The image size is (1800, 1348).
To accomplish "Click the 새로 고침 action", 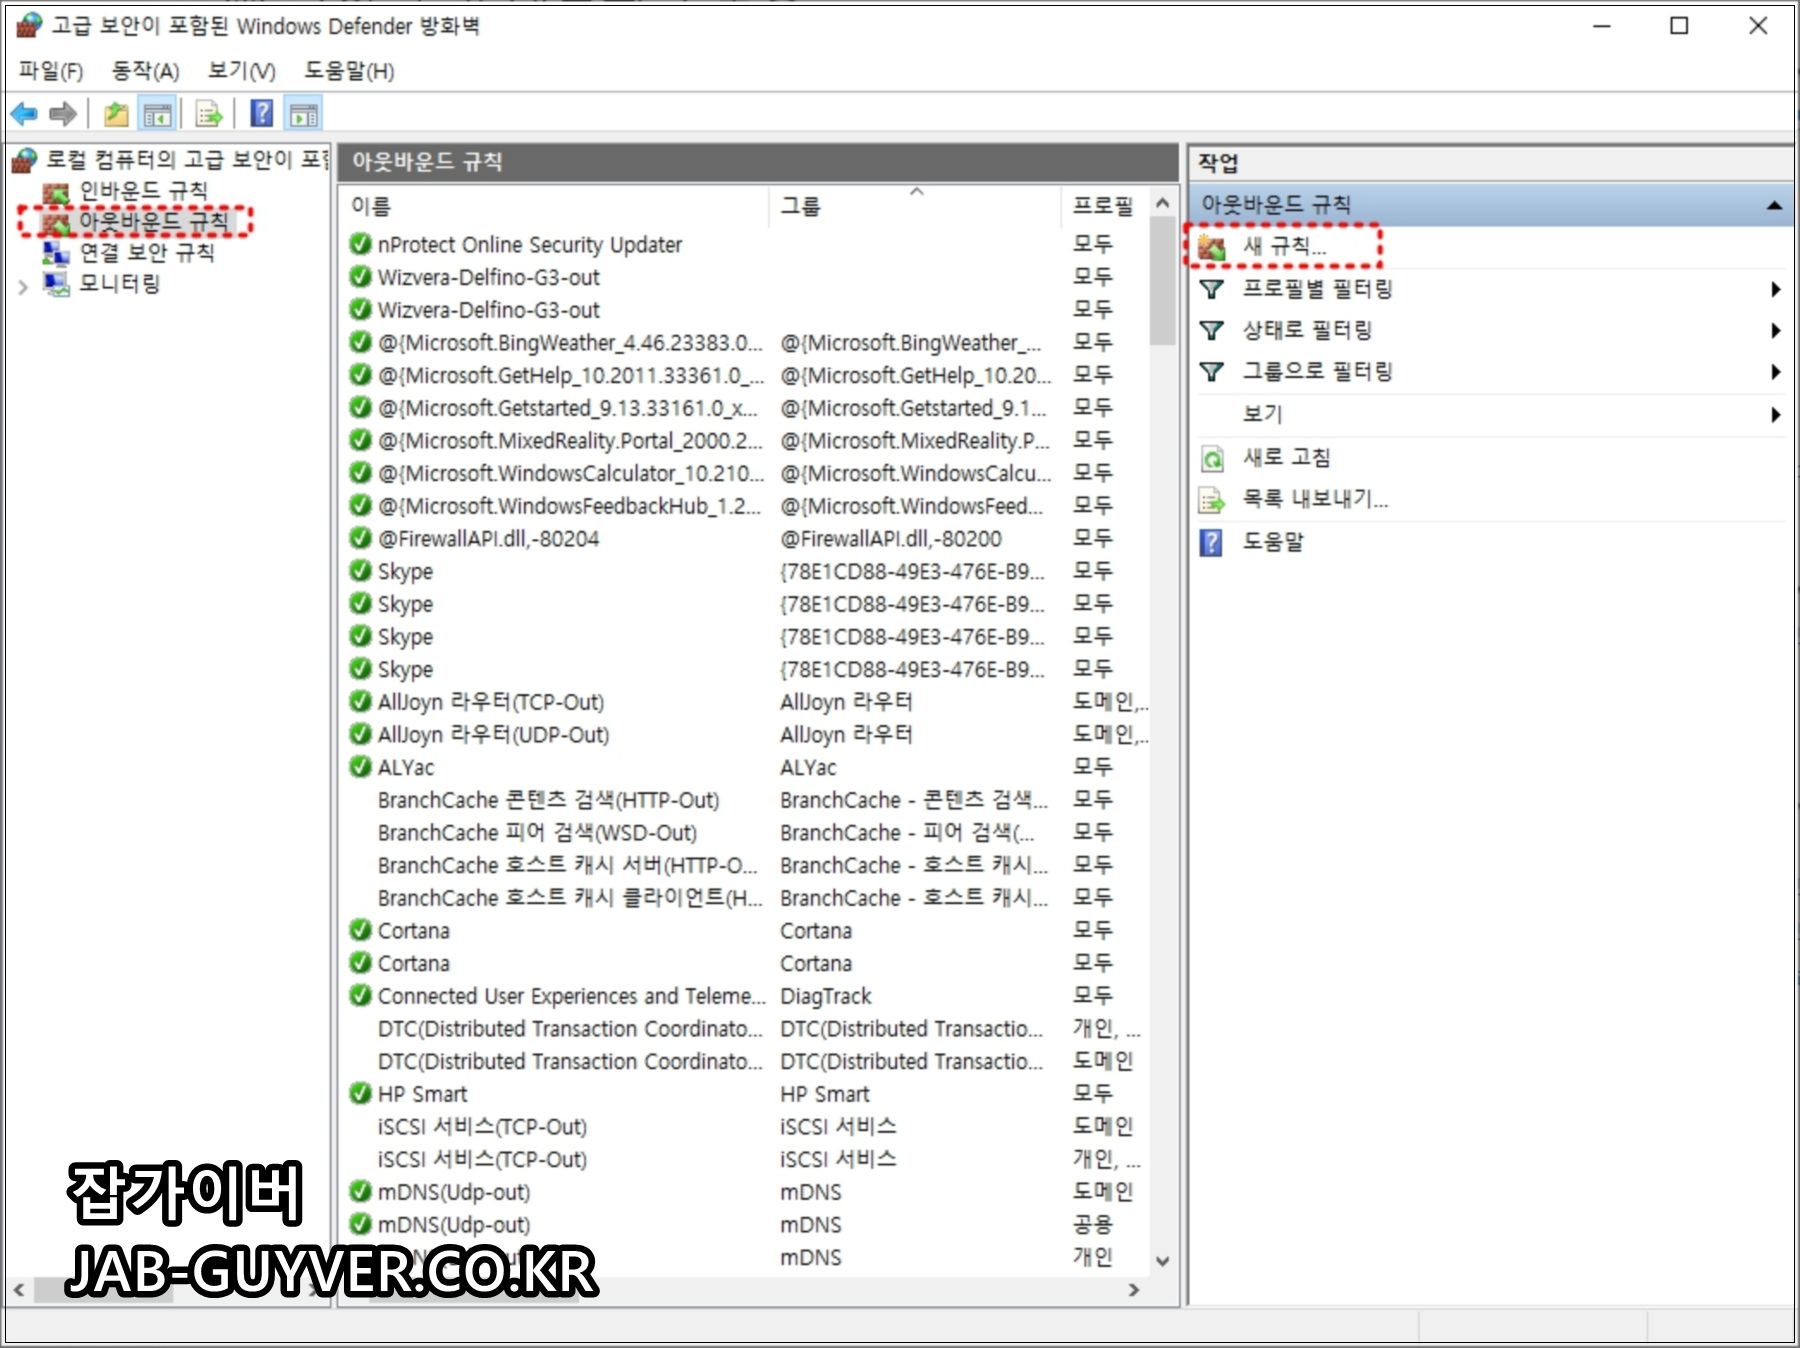I will [x=1286, y=458].
